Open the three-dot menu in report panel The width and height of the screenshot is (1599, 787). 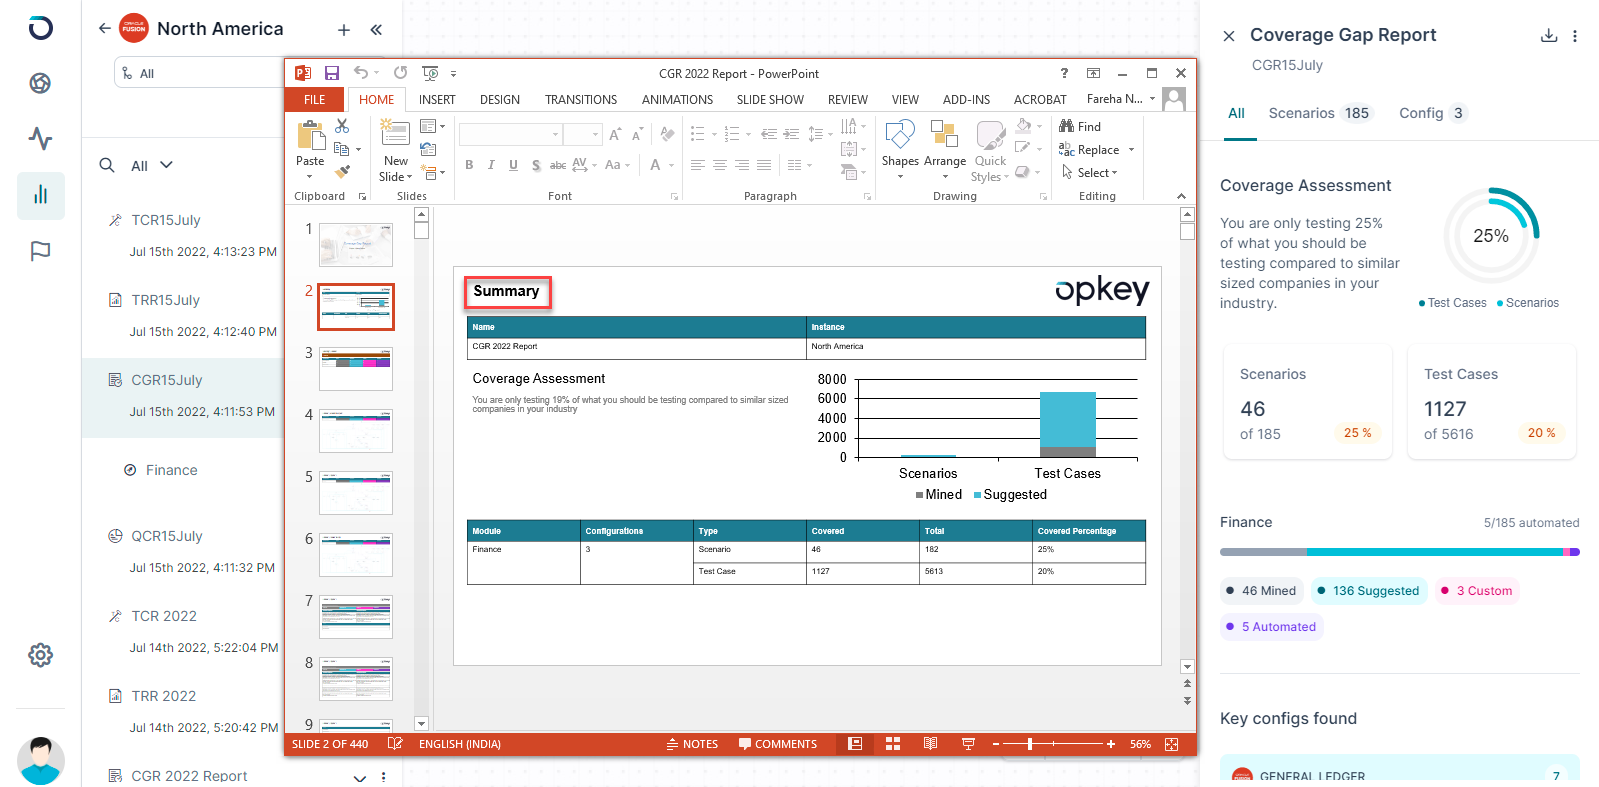tap(1575, 36)
